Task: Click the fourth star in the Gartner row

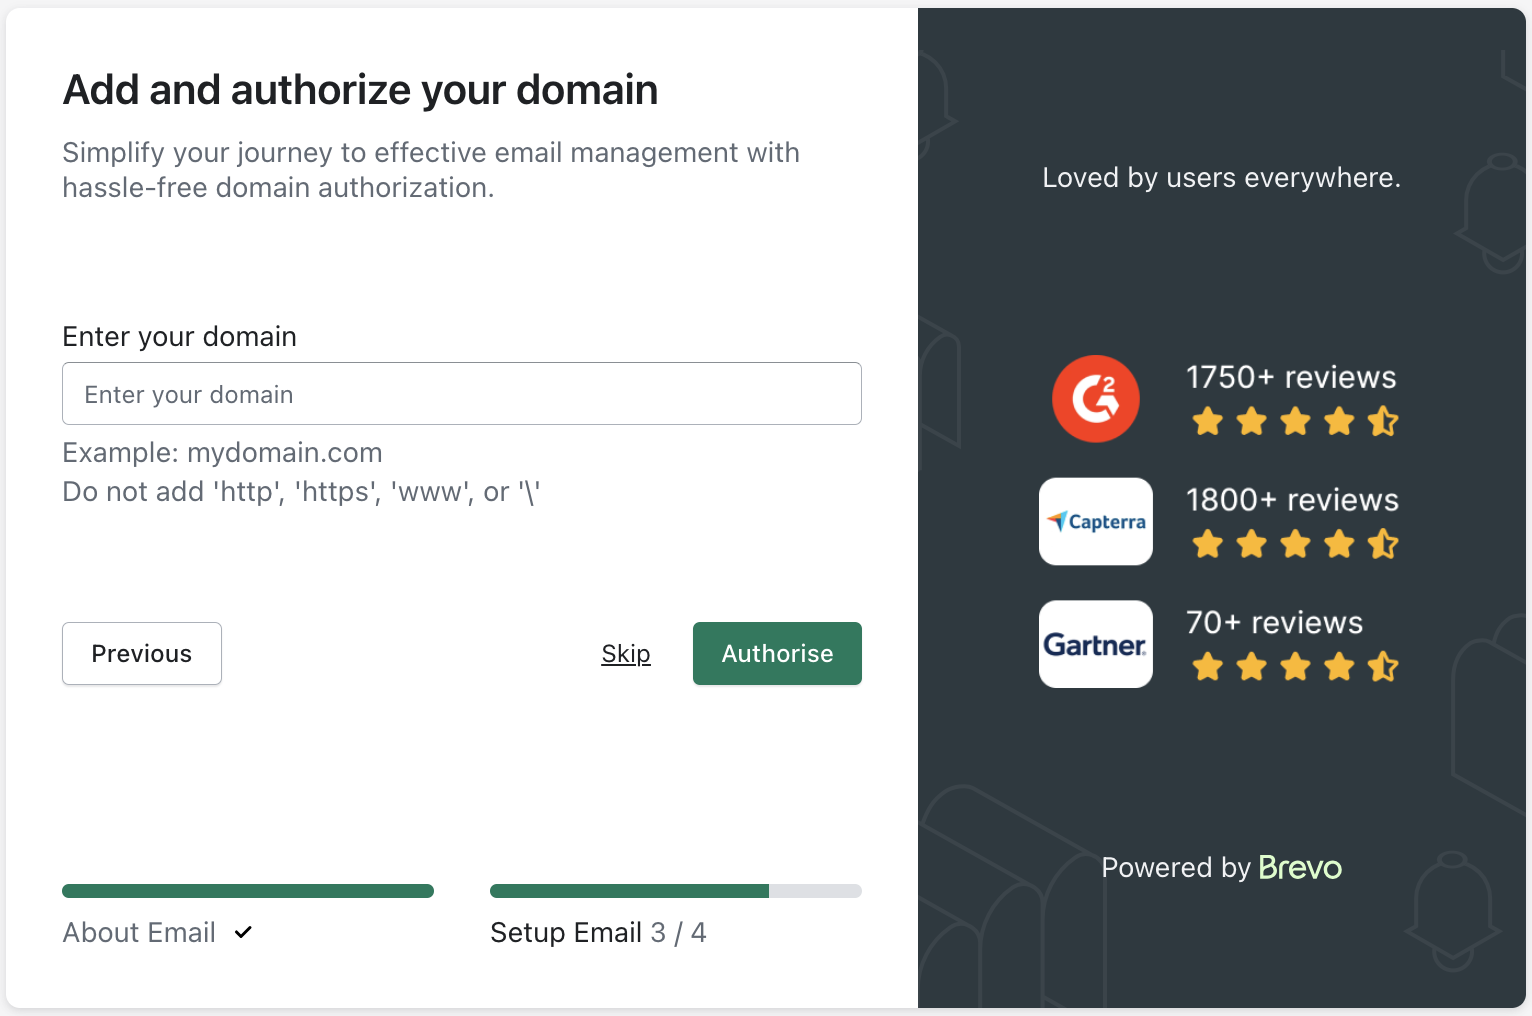Action: (x=1339, y=667)
